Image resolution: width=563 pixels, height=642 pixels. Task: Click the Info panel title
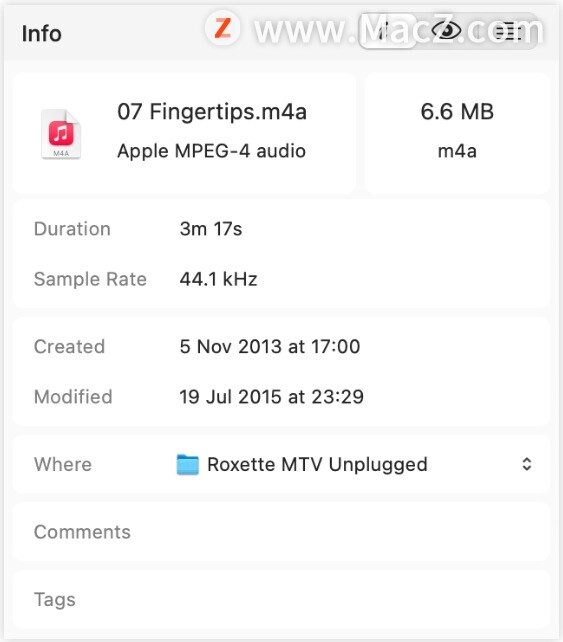click(42, 34)
